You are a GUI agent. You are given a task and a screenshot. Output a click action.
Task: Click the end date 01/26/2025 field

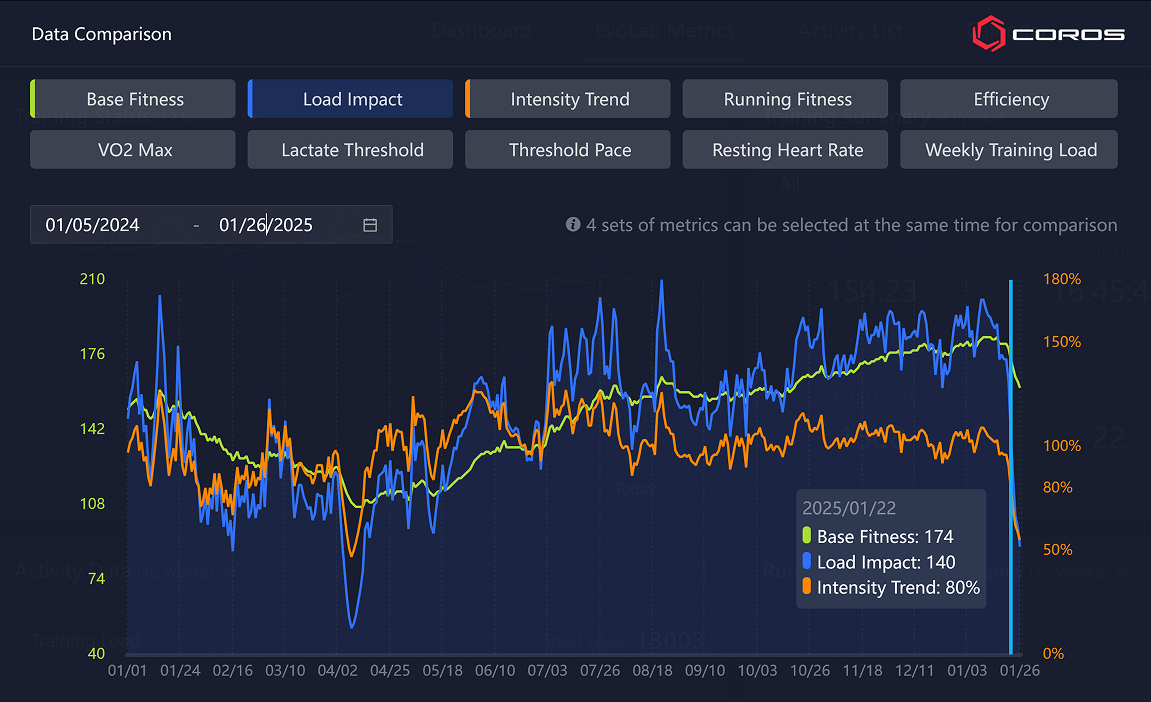[266, 225]
